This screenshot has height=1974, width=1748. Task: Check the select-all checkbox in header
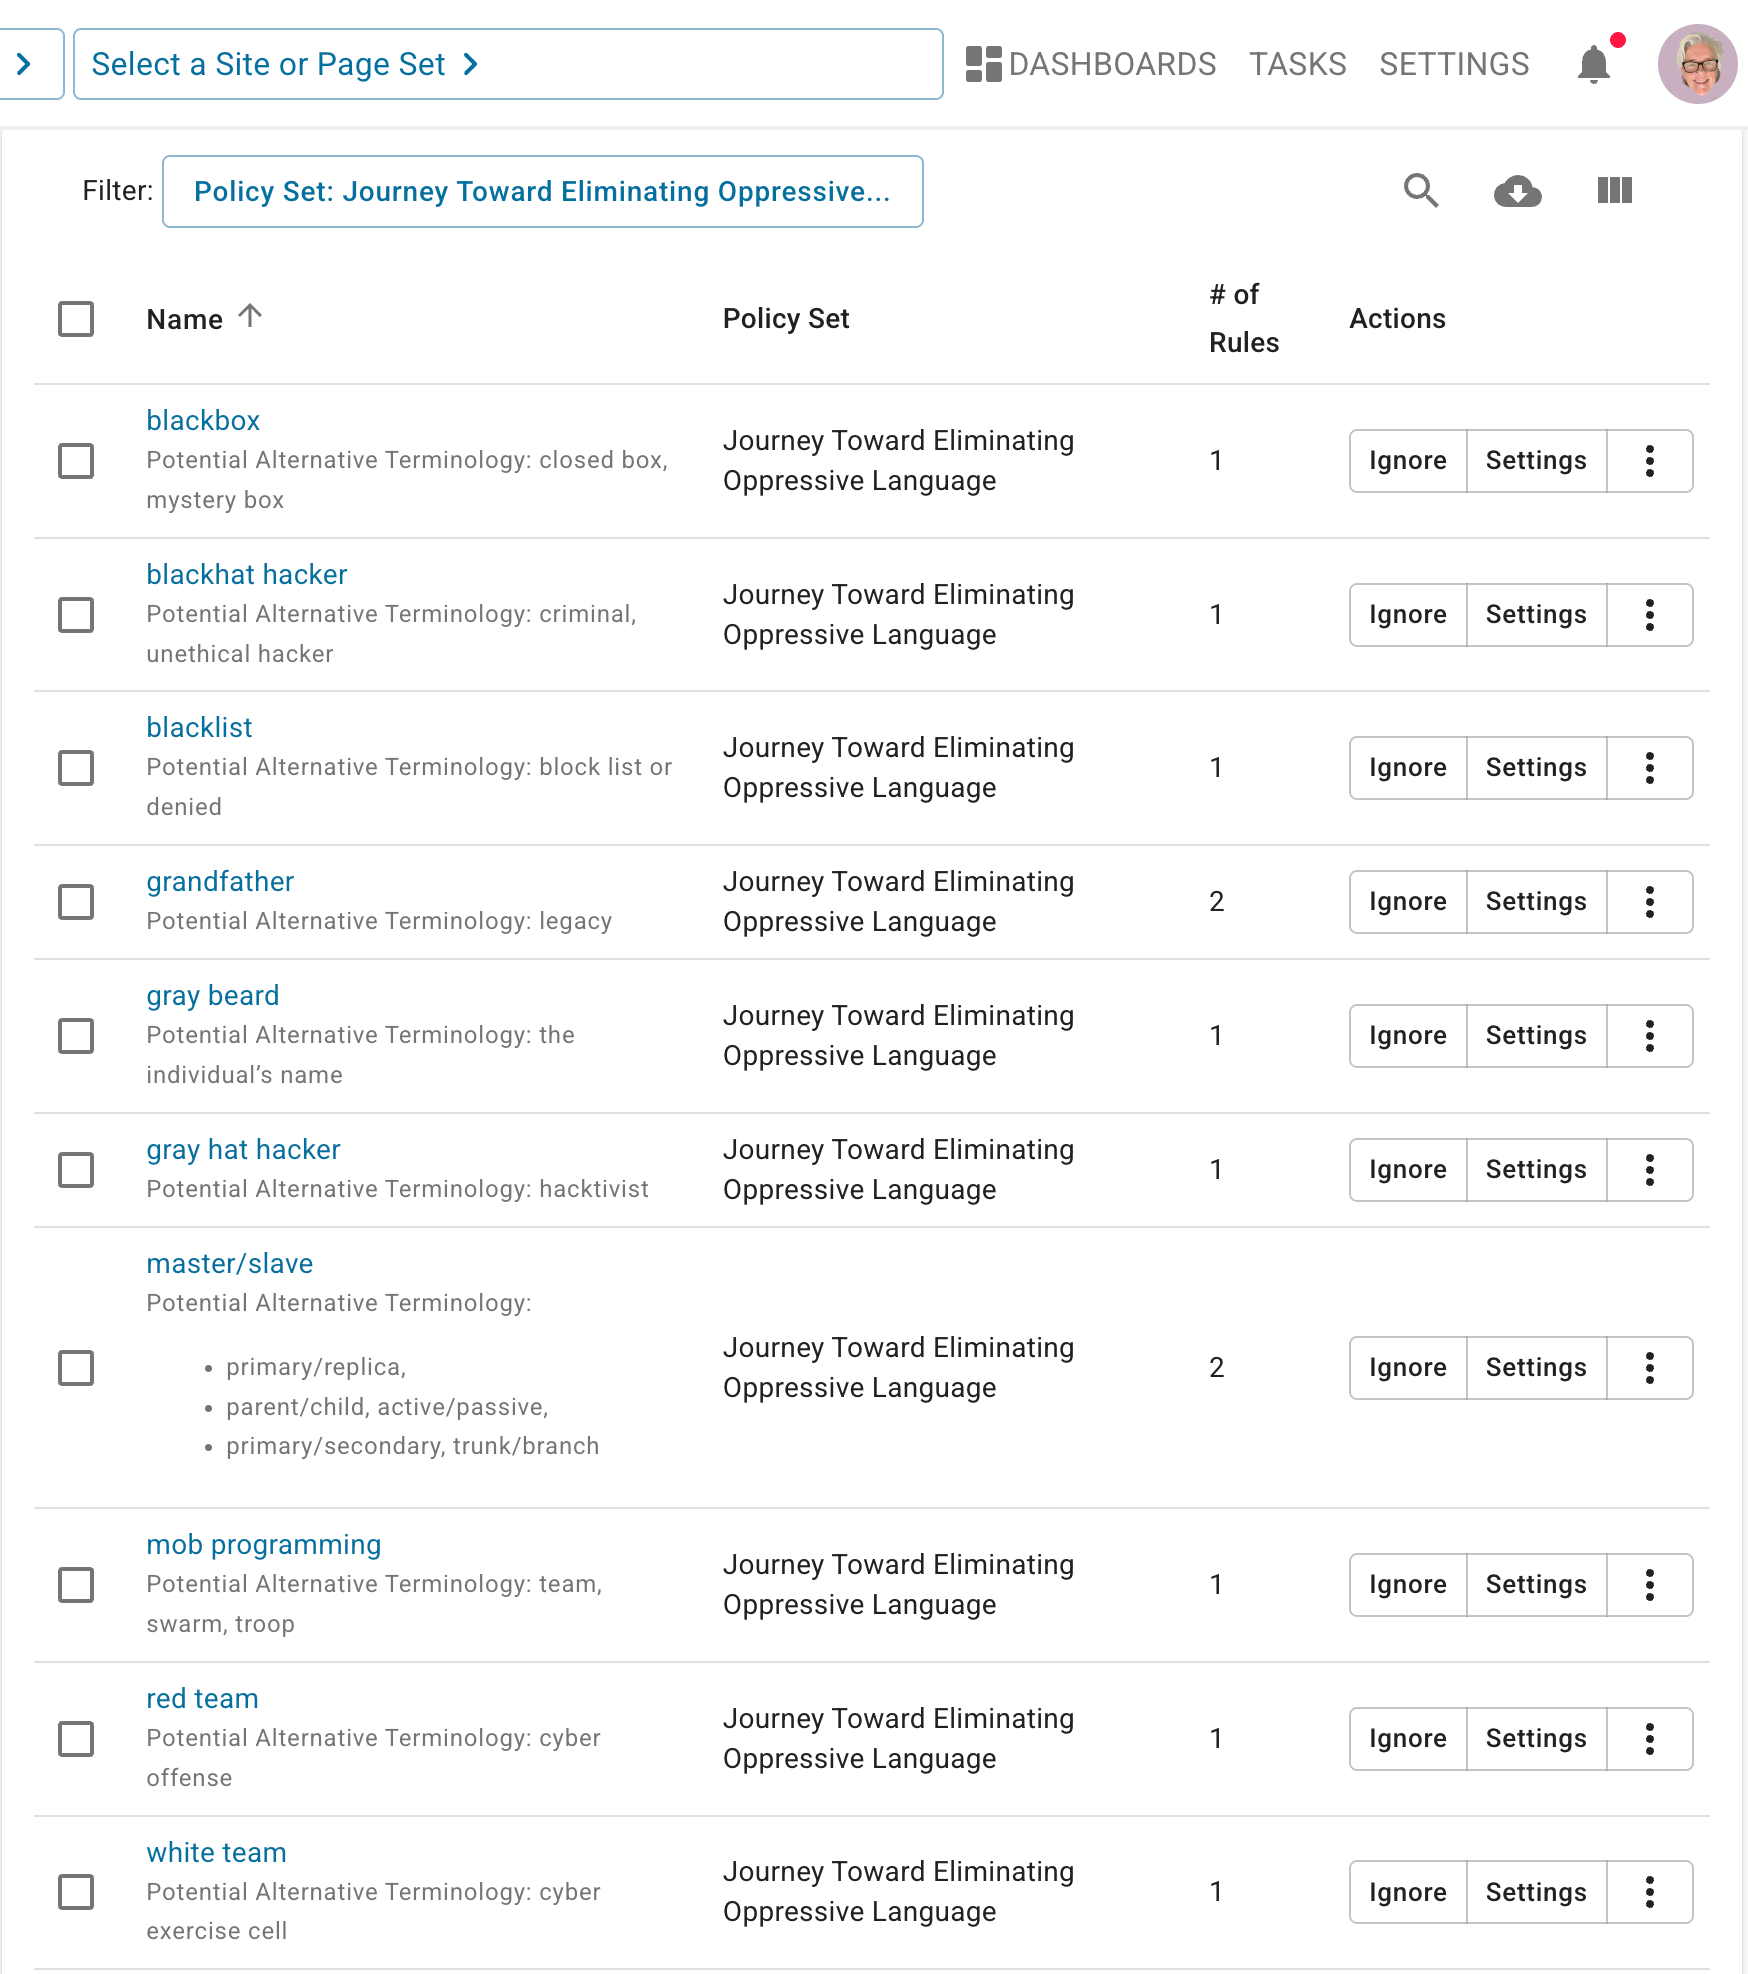coord(76,319)
